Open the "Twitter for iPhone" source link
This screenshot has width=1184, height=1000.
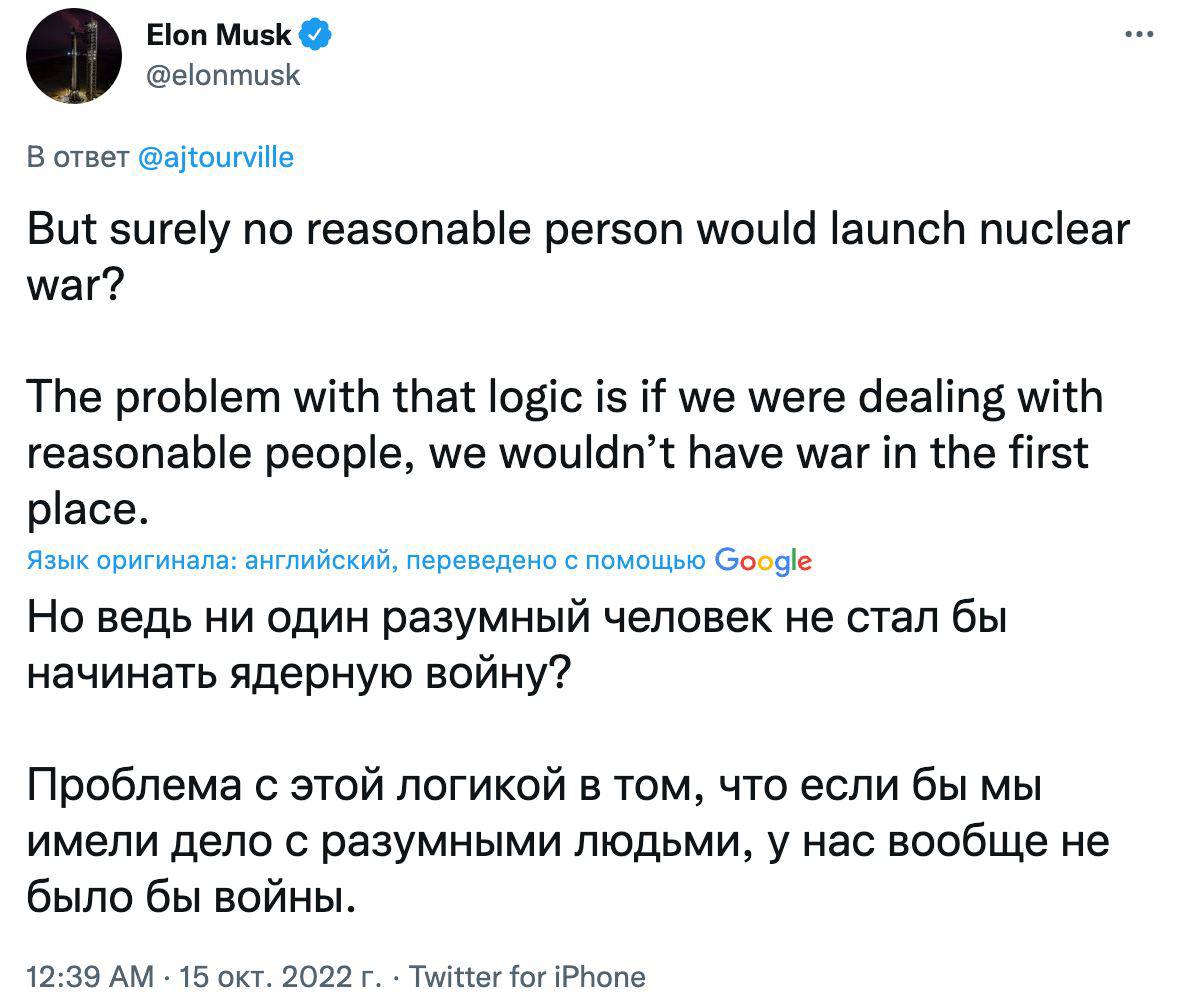(x=528, y=975)
